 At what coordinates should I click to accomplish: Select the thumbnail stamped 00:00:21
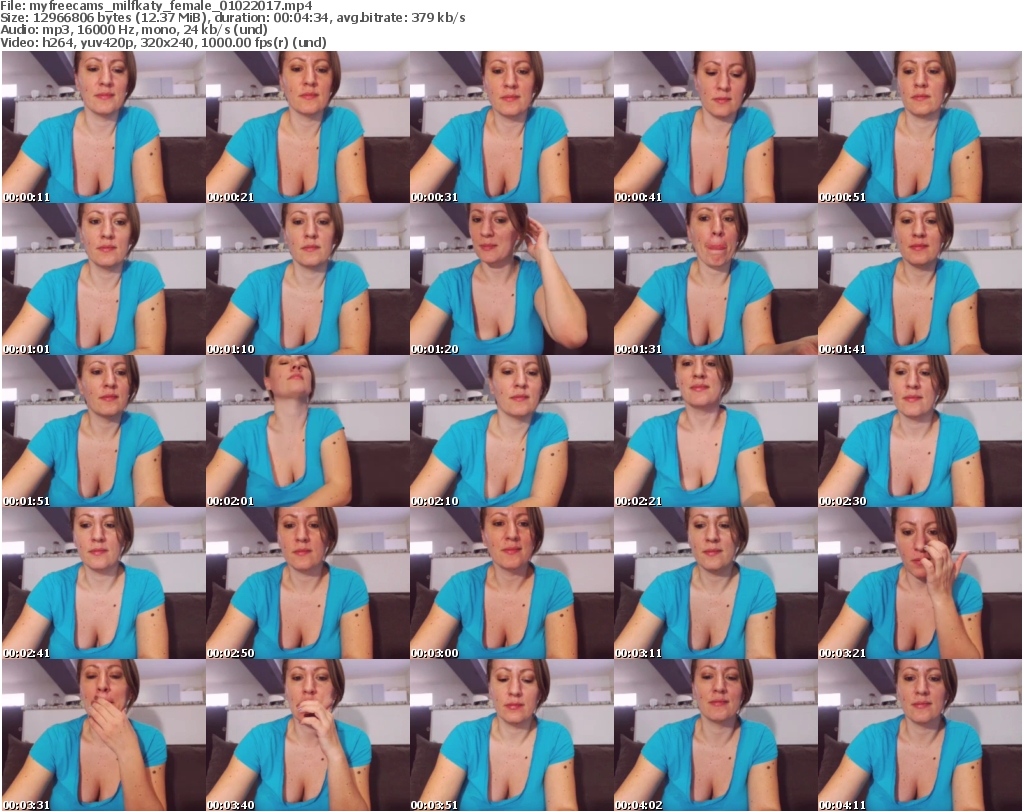308,127
